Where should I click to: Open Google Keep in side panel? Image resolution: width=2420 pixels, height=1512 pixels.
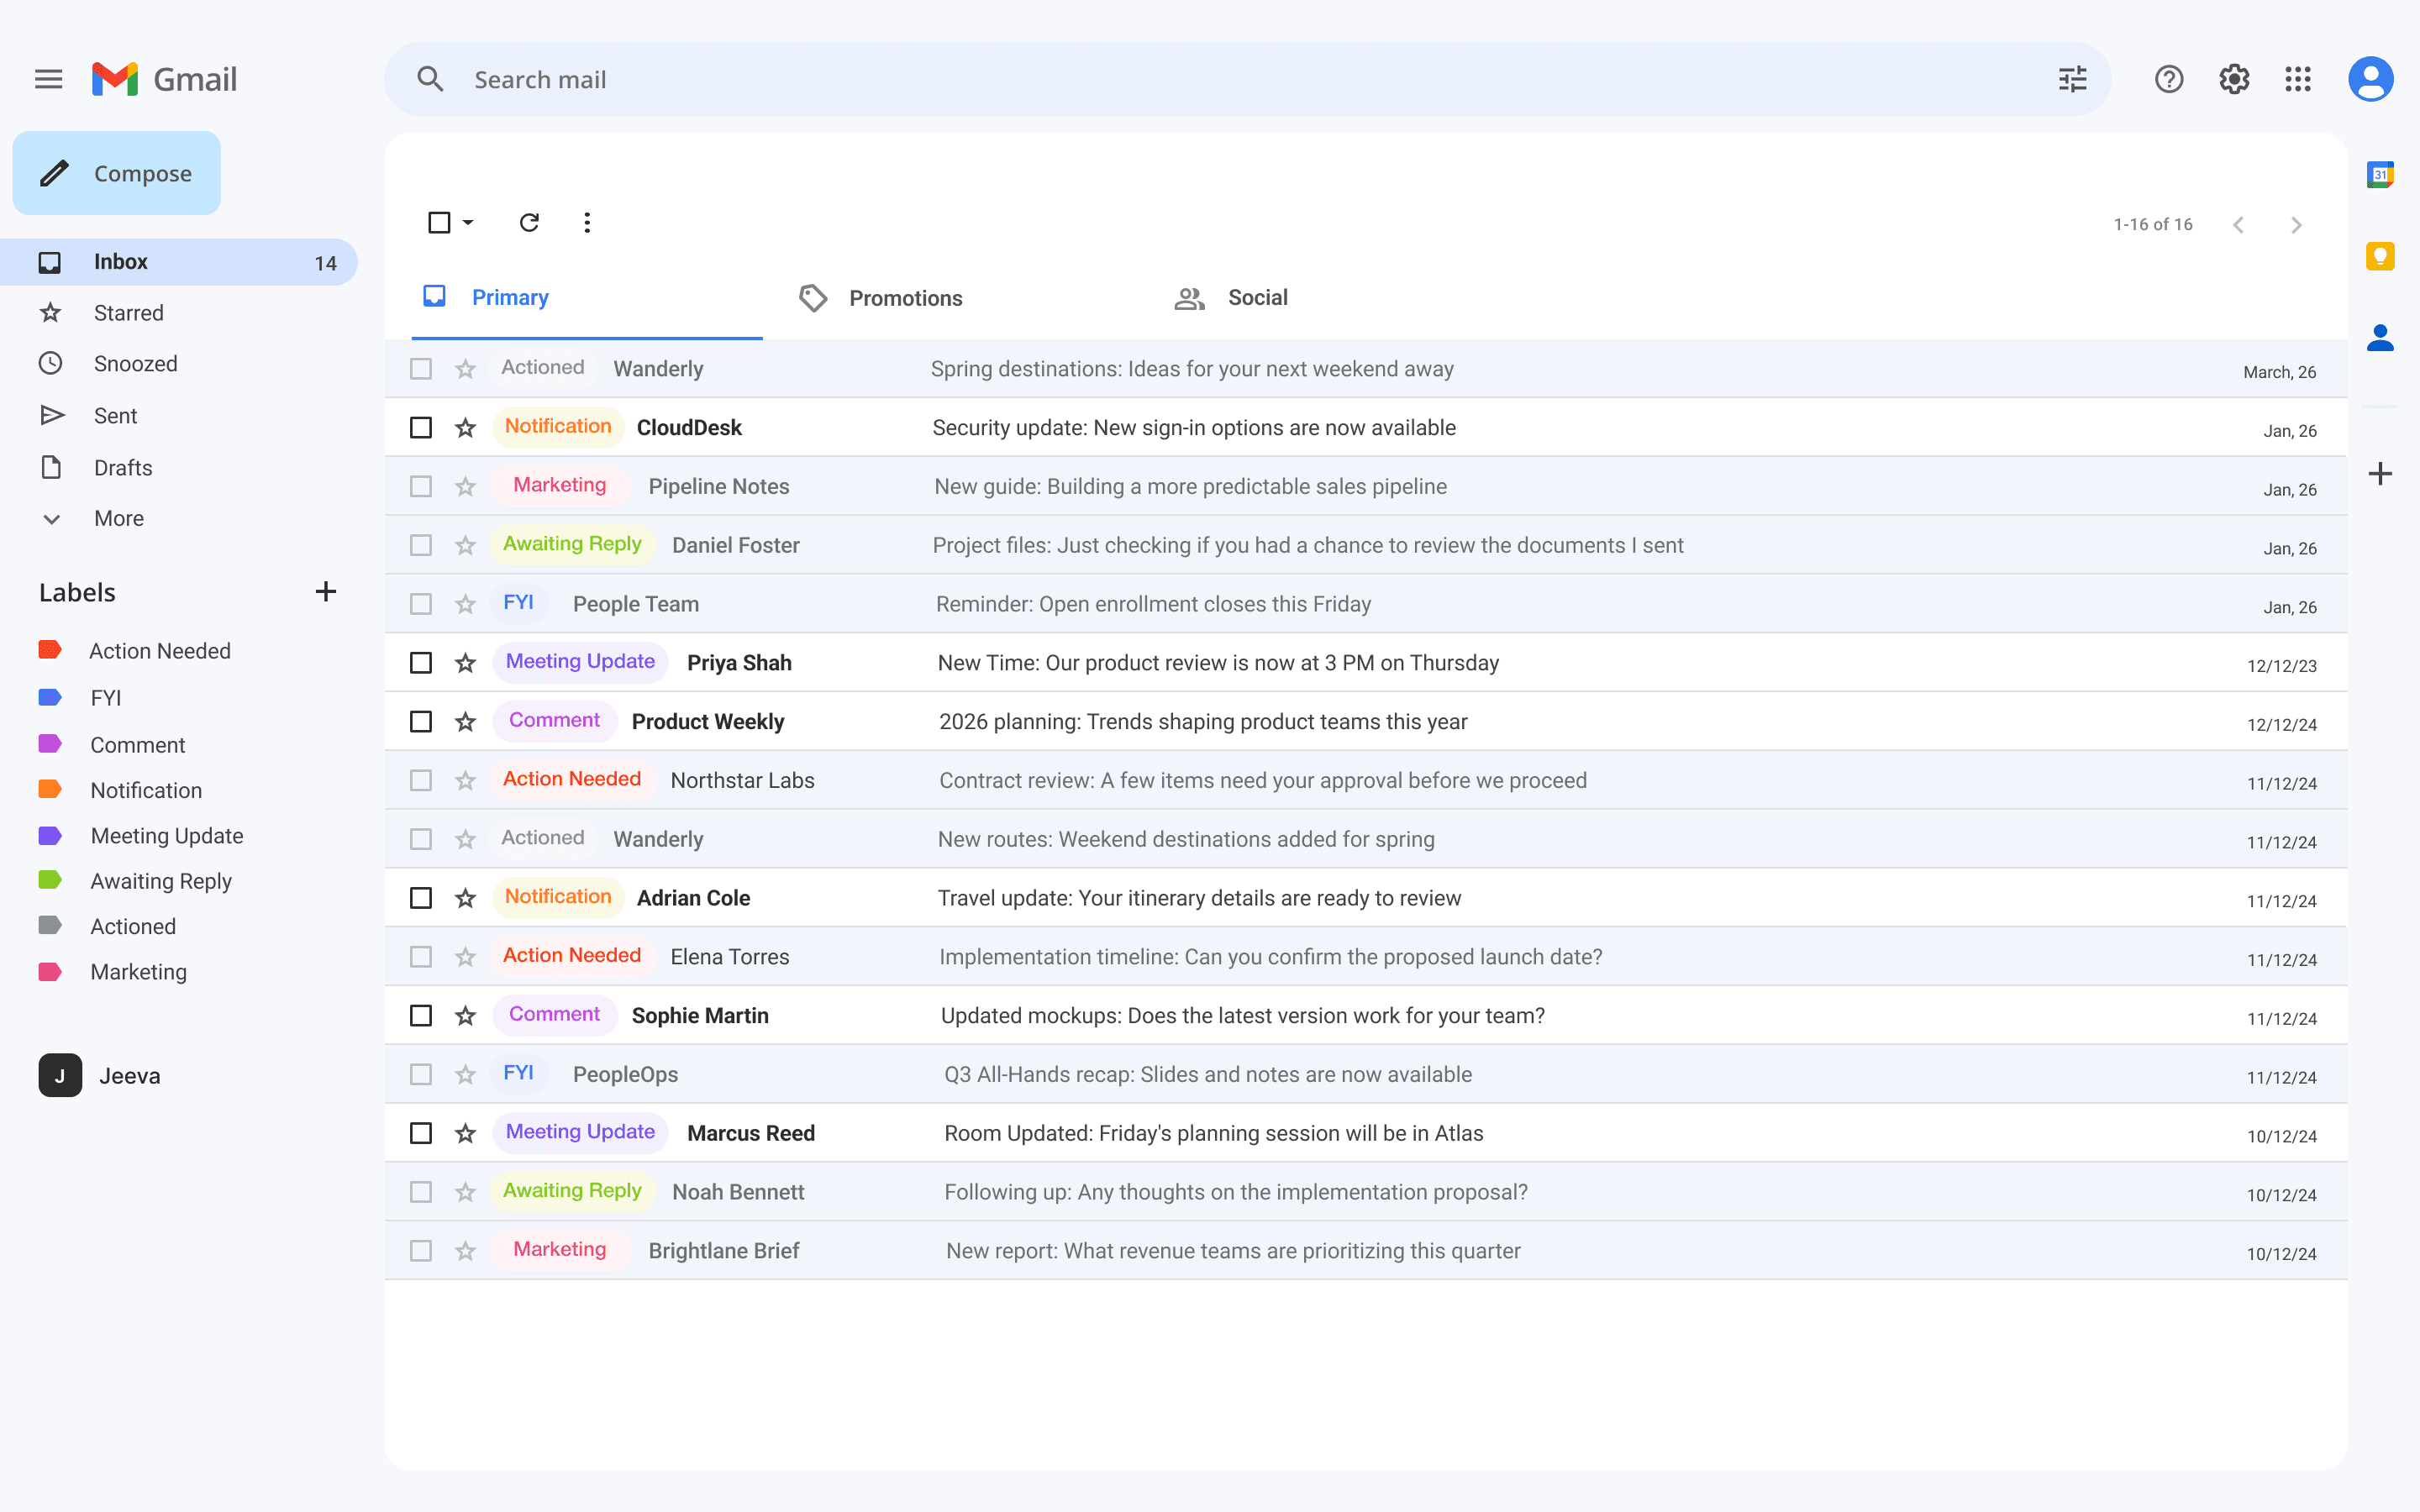[2380, 256]
